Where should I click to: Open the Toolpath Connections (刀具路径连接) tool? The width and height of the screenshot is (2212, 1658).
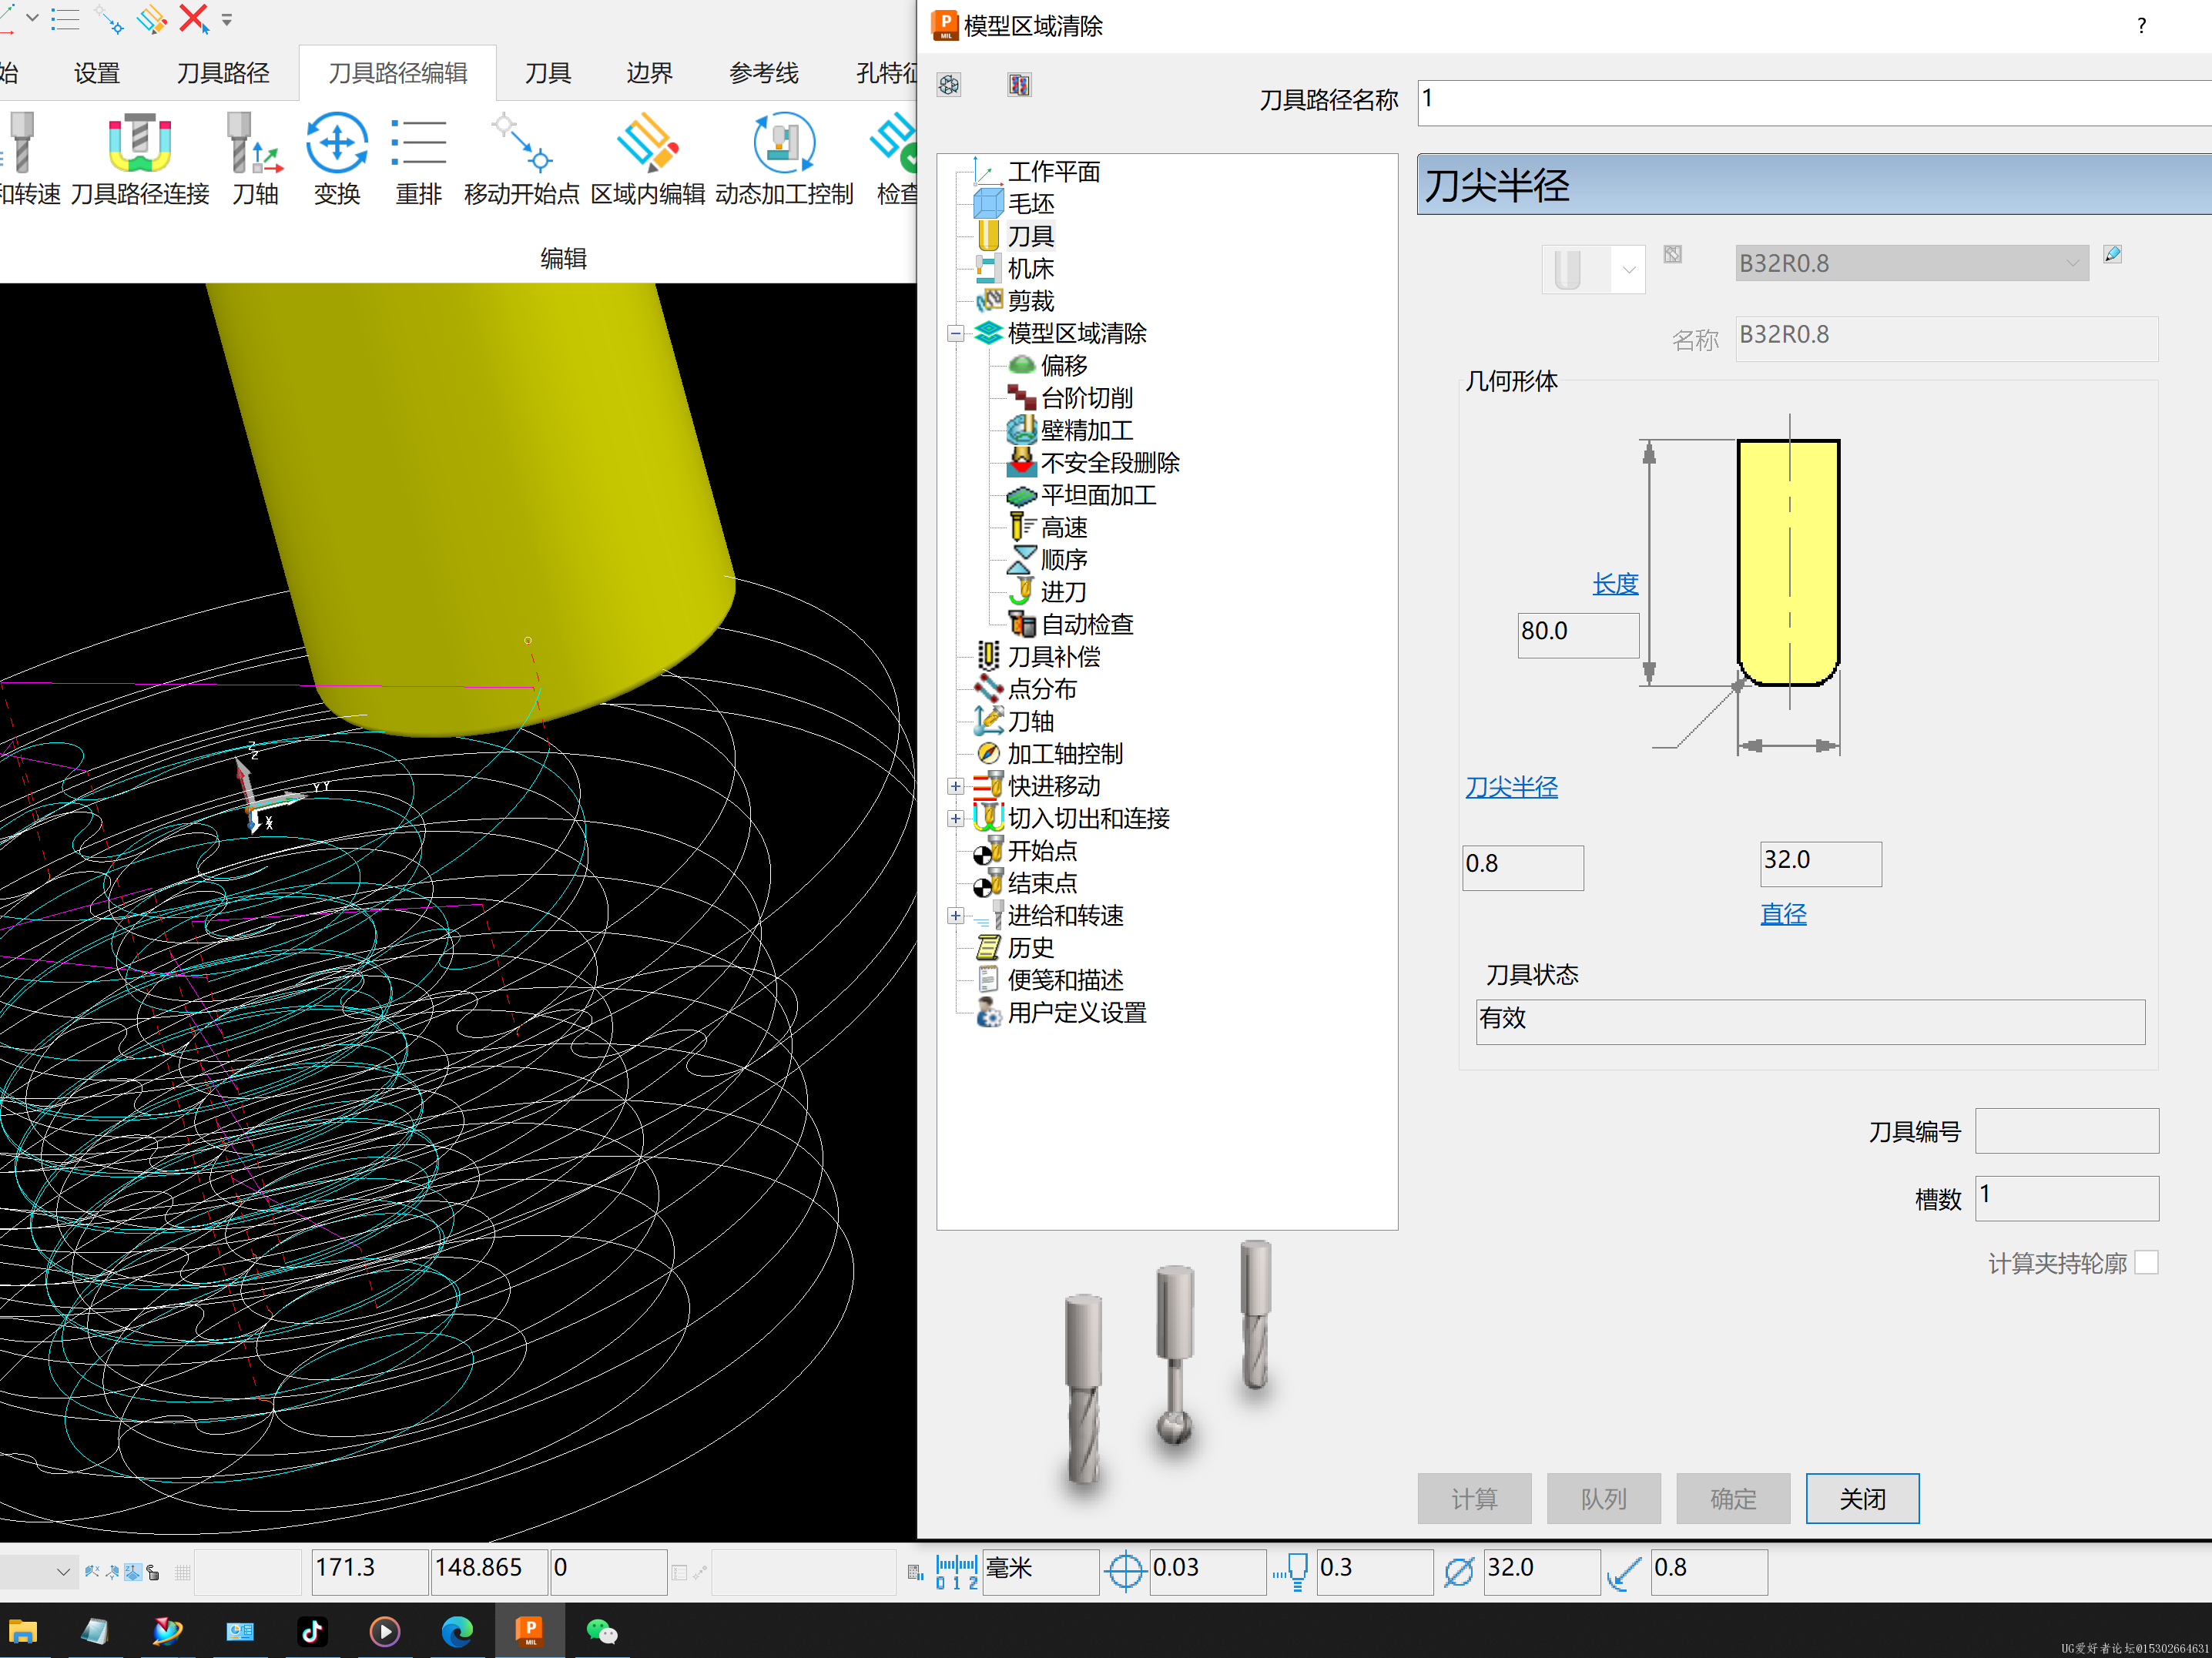click(x=140, y=159)
